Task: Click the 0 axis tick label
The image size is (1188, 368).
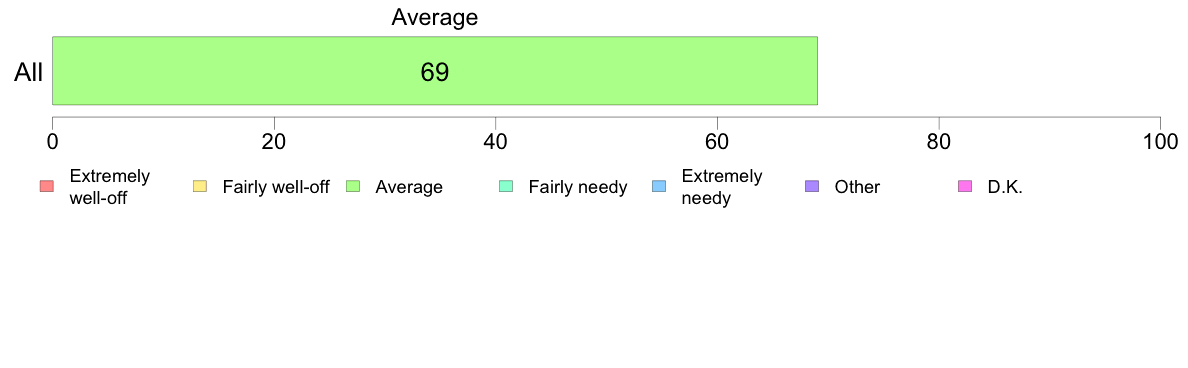Action: tap(52, 142)
